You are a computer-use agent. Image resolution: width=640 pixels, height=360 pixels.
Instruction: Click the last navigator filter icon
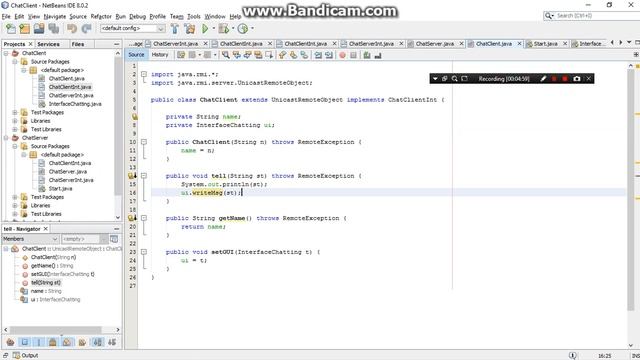(x=112, y=342)
